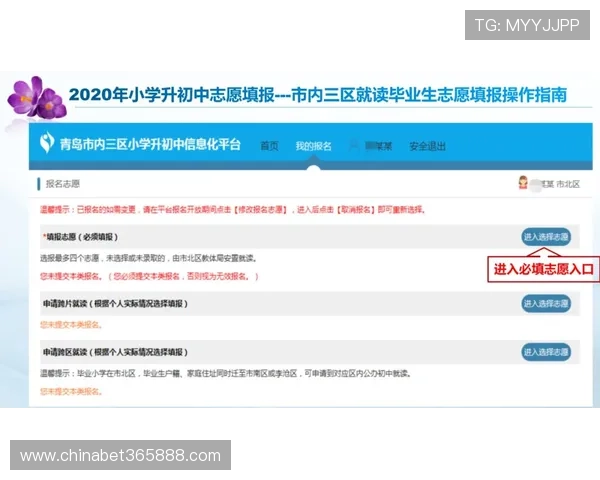The width and height of the screenshot is (600, 480).
Task: Click 温馨提示 text about 毕业小学在市北区
Action: pyautogui.click(x=226, y=373)
